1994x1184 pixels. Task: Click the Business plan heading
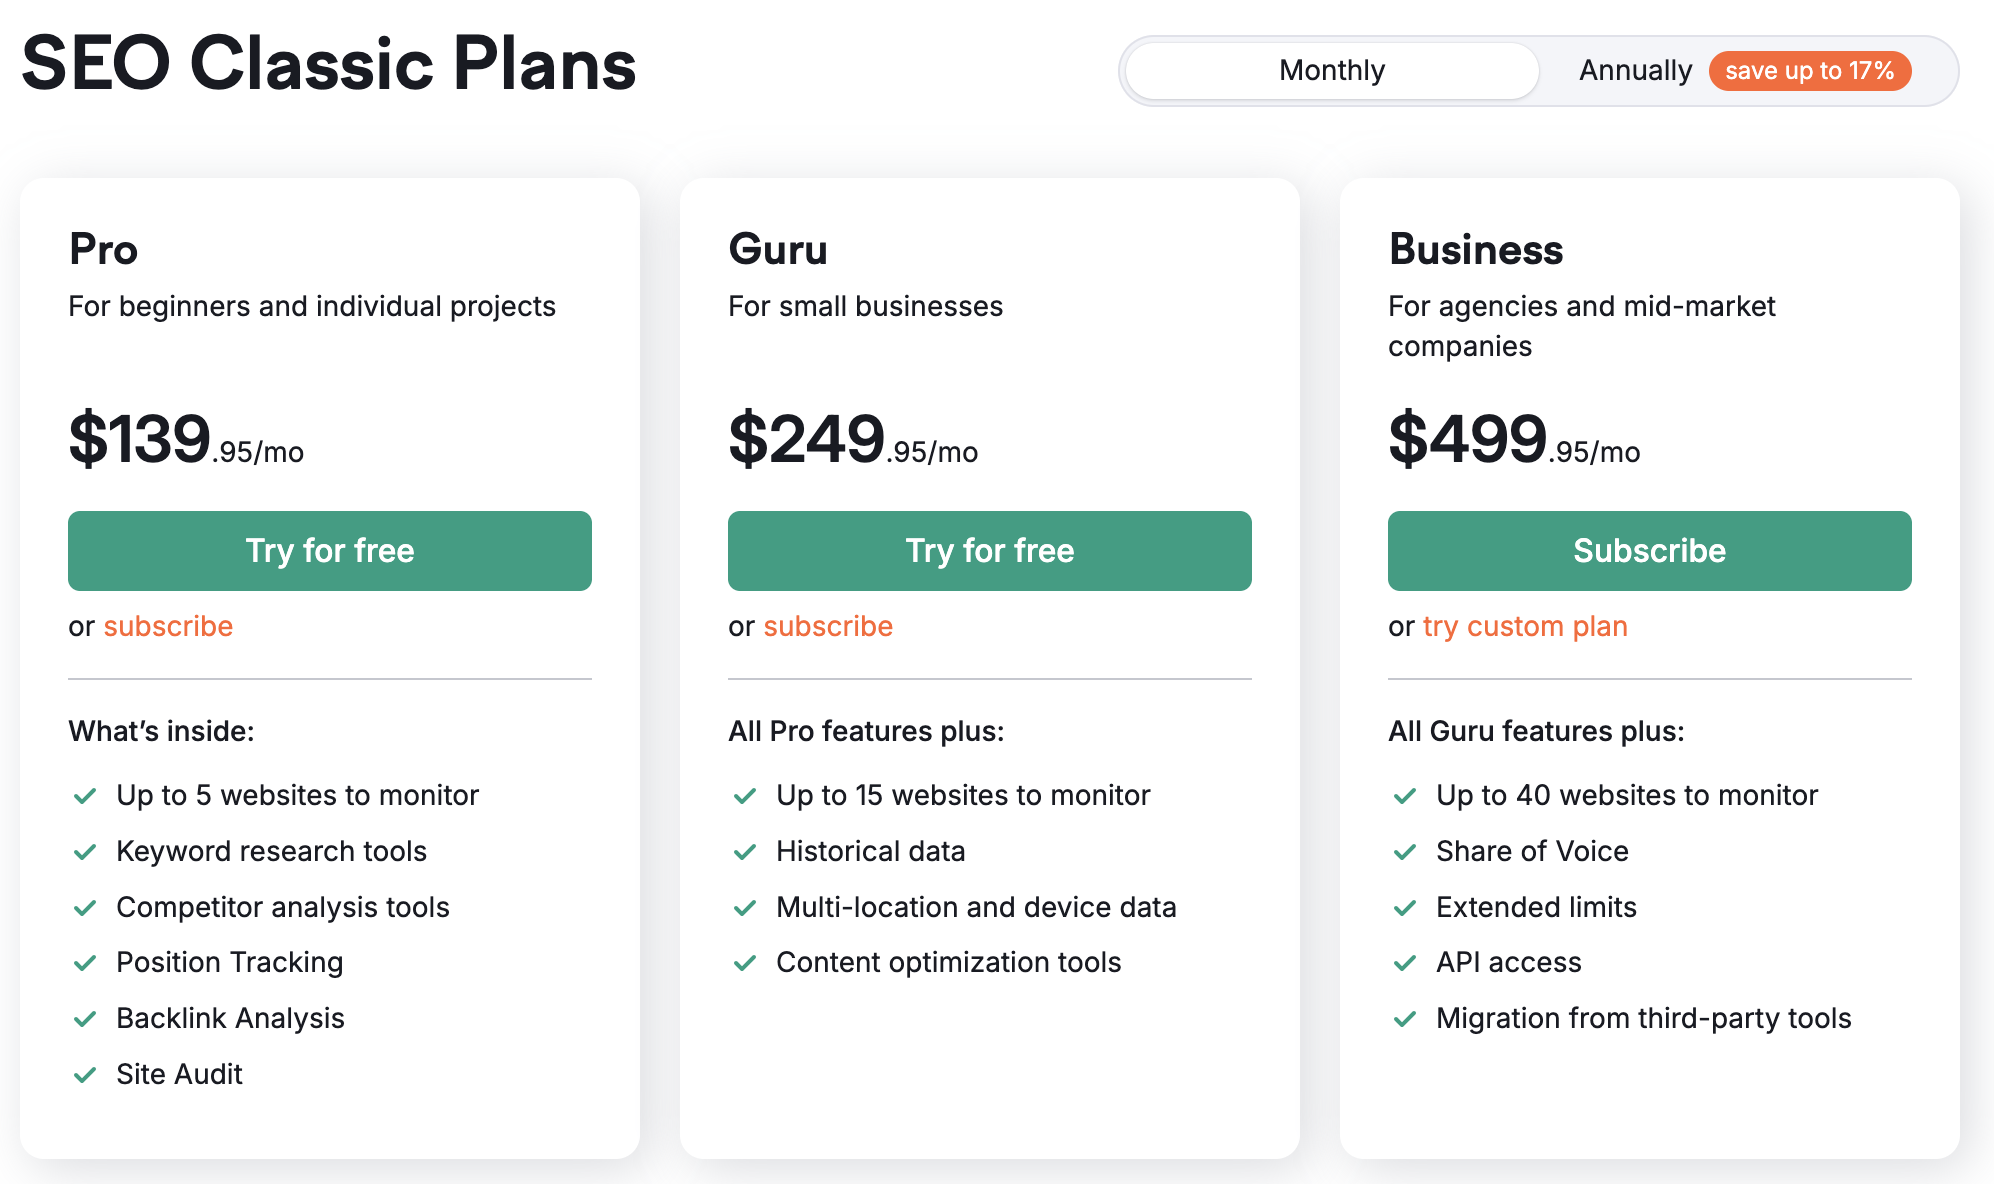pyautogui.click(x=1475, y=250)
